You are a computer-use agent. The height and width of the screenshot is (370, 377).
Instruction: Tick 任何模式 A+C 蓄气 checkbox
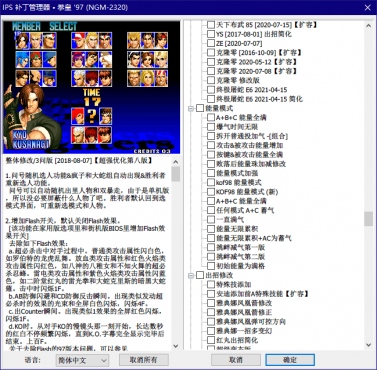[x=211, y=210]
